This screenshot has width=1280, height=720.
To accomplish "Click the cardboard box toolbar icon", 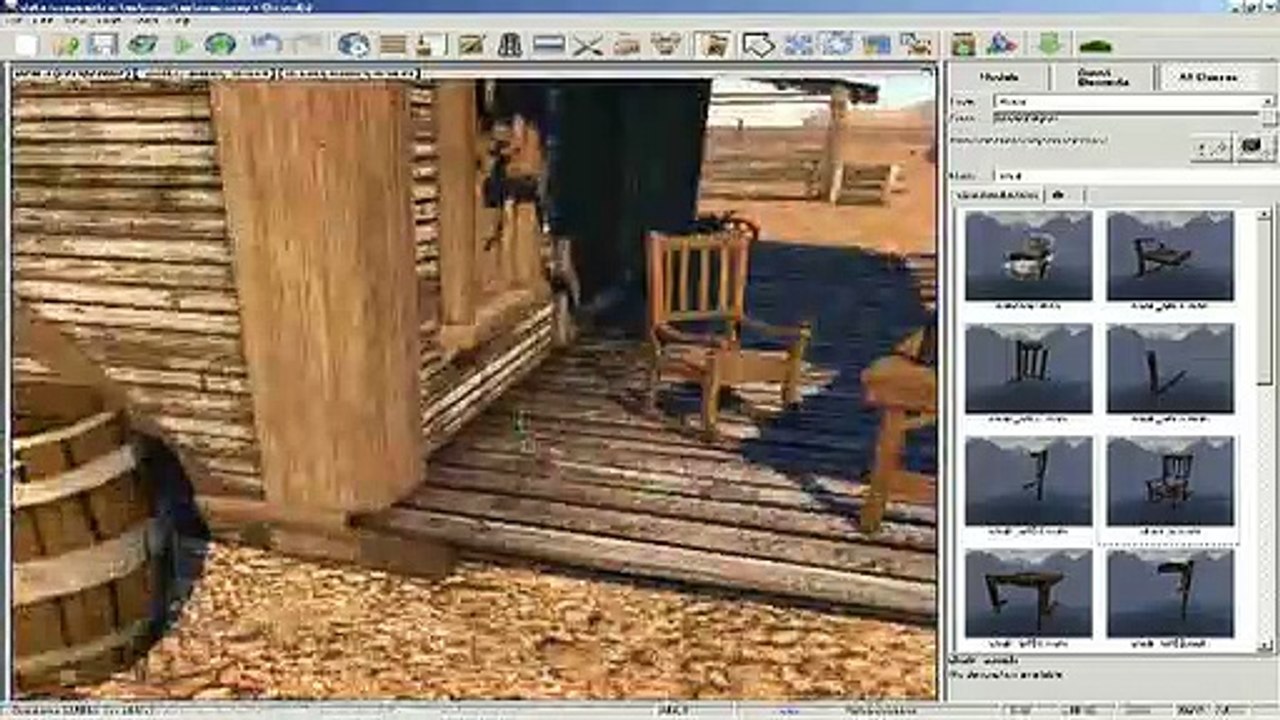I will [x=627, y=45].
